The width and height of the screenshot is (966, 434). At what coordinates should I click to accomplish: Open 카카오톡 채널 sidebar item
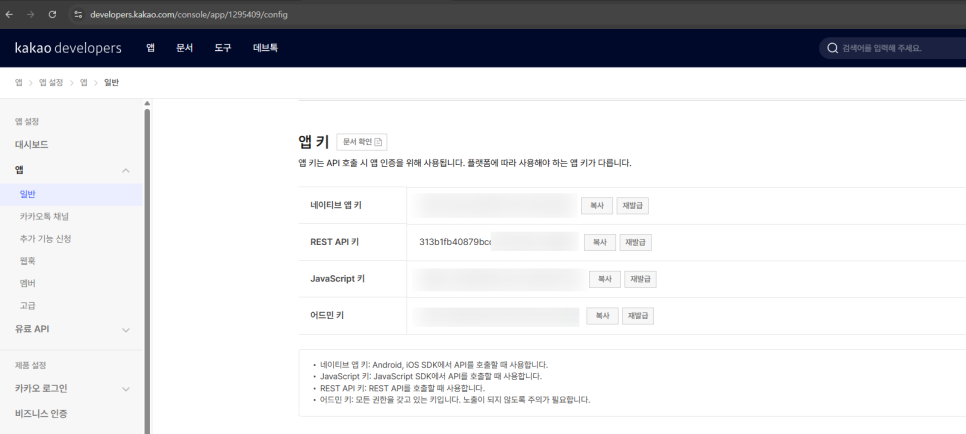(x=44, y=216)
